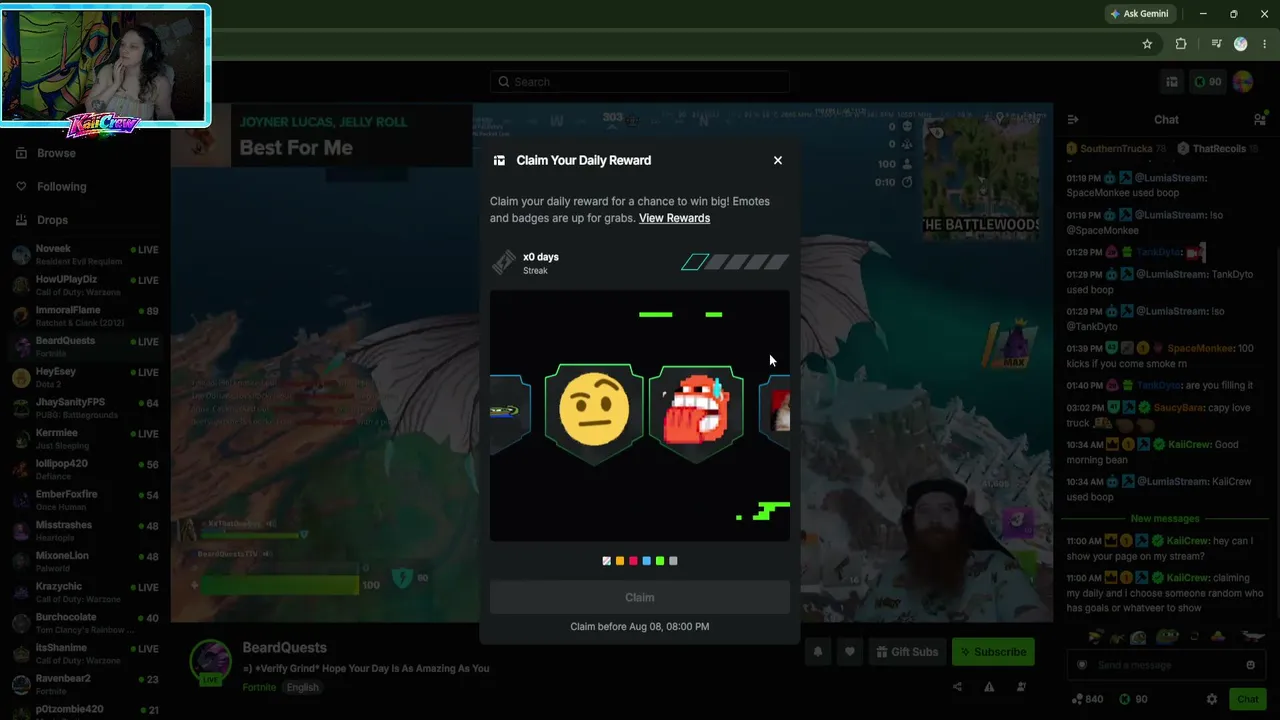Click the Fortnite category link under stream title
This screenshot has height=720, width=1280.
point(259,687)
